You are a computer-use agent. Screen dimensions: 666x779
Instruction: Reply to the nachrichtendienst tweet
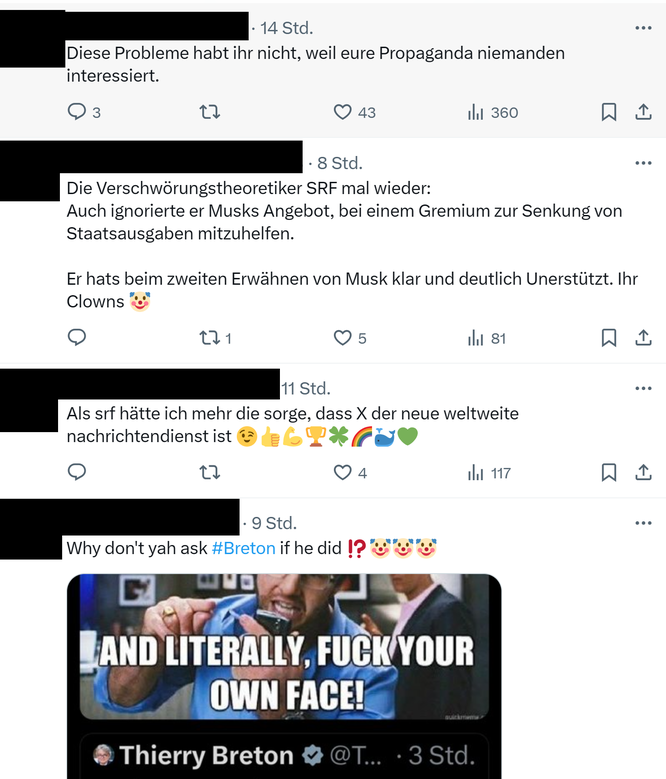pos(76,472)
